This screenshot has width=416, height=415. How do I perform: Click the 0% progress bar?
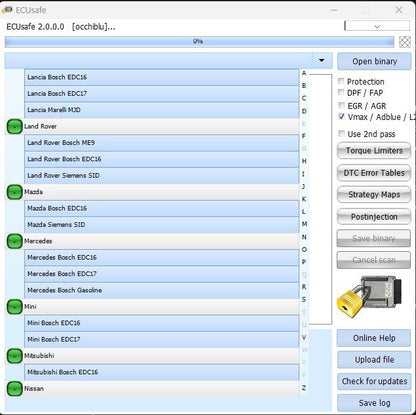(199, 42)
